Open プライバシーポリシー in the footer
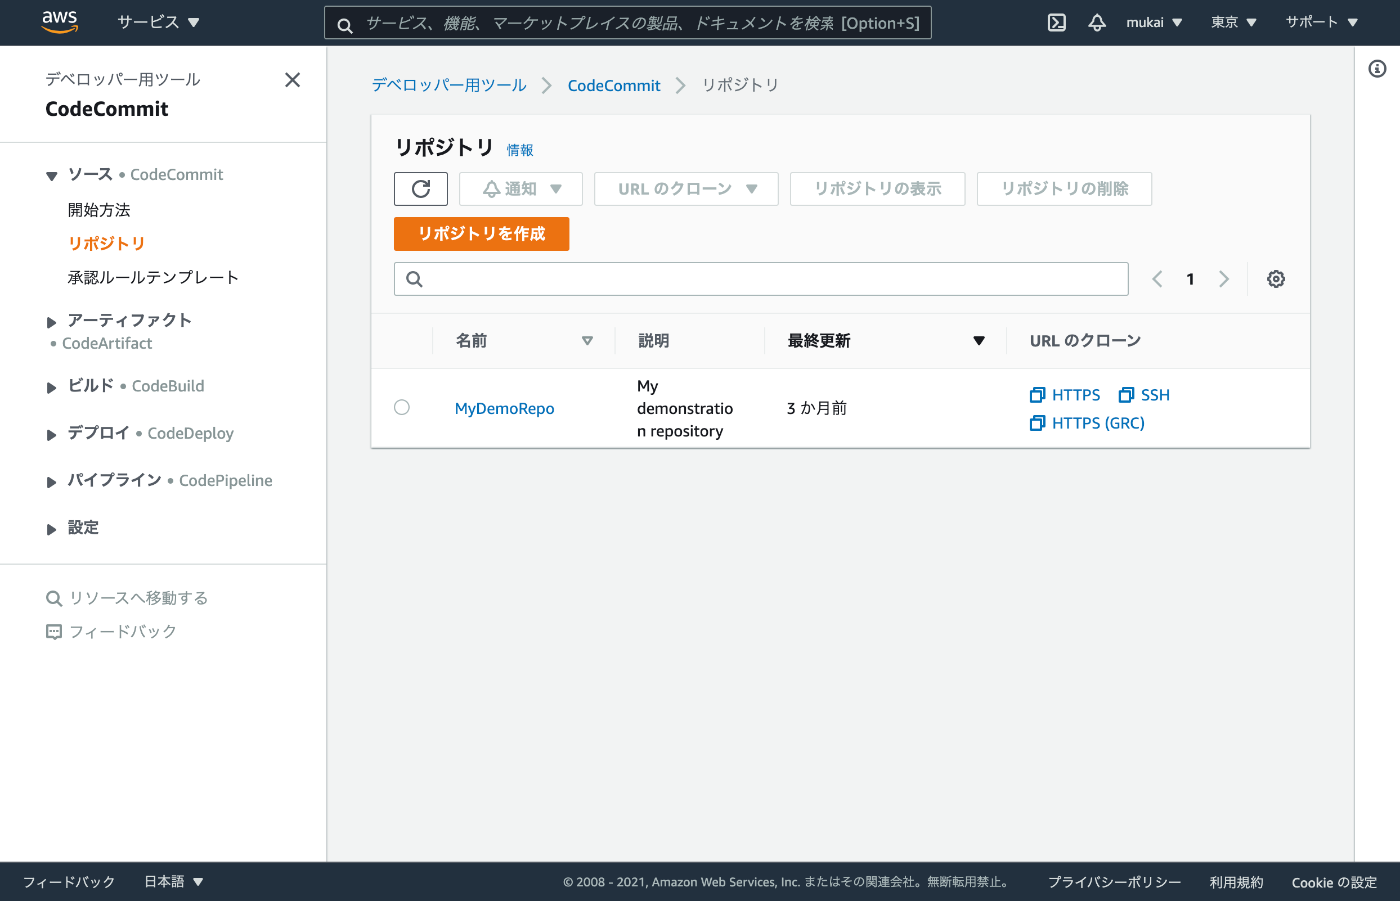Screen dimensions: 1400x901 point(1114,882)
